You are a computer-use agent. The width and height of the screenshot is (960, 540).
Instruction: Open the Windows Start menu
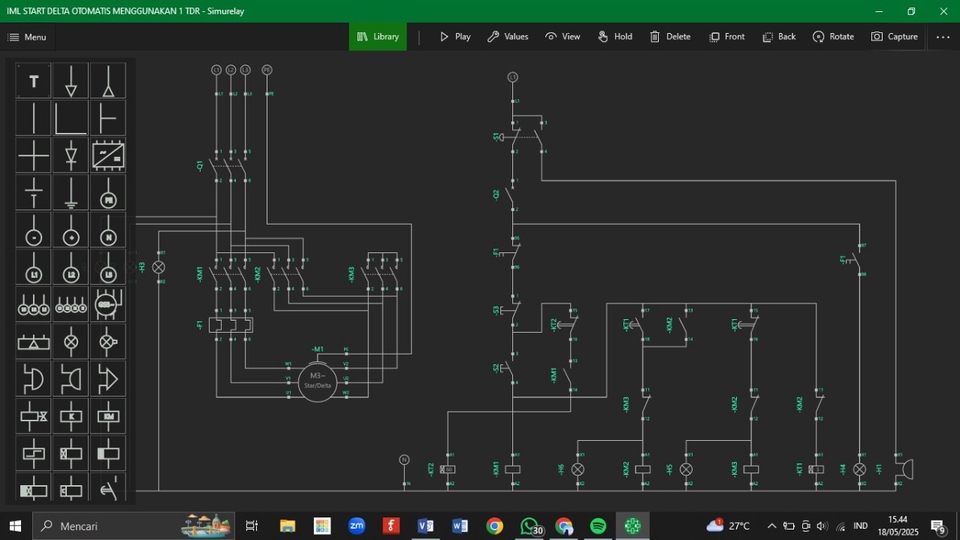click(15, 526)
